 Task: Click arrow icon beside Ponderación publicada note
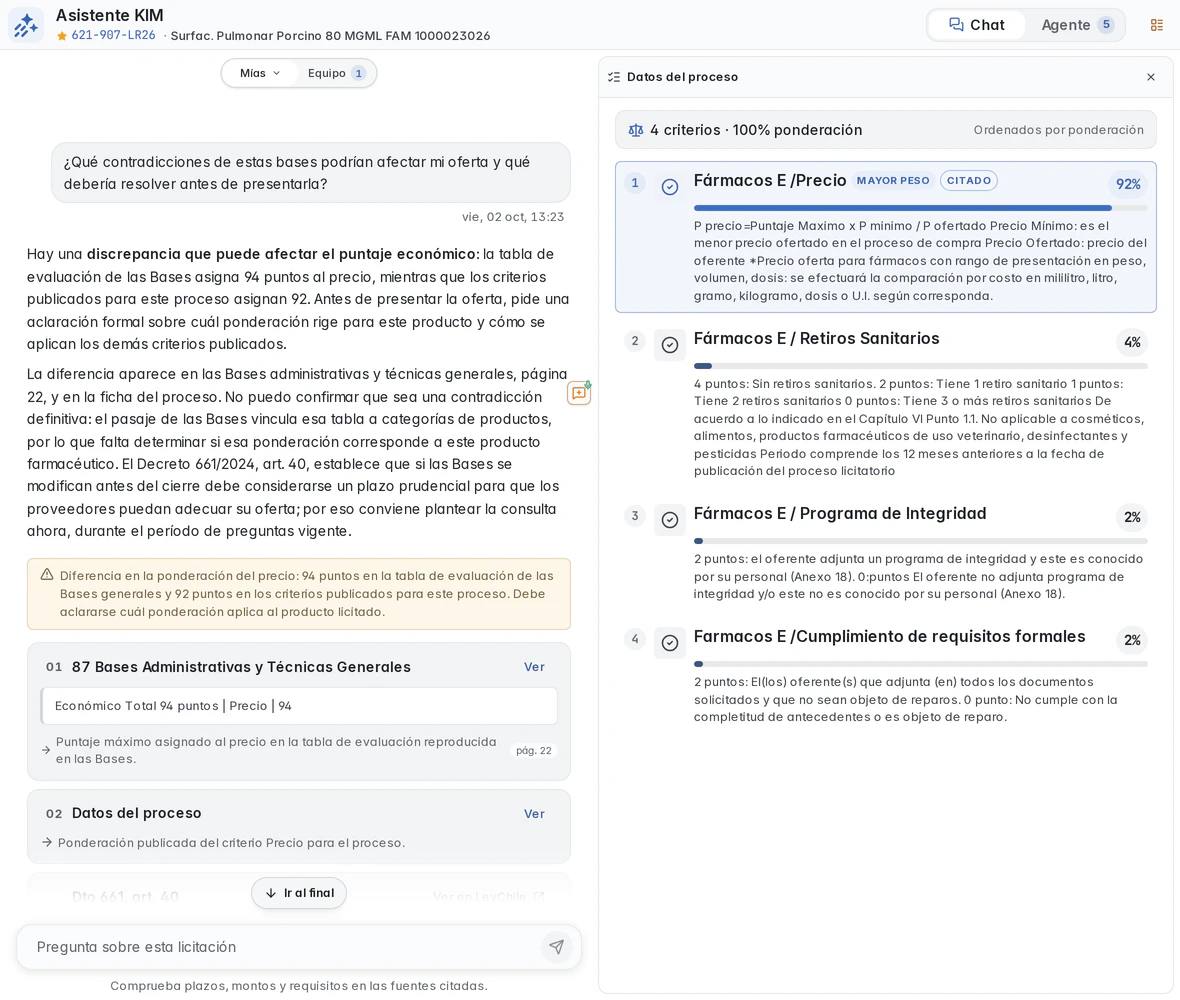[x=47, y=842]
